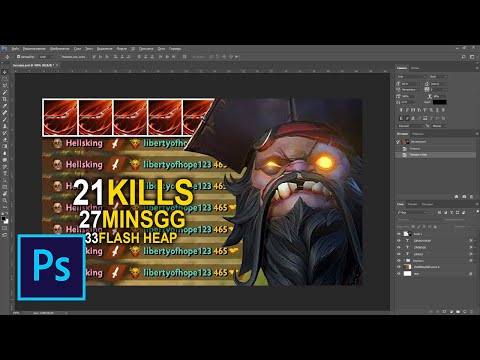480x360 pixels.
Task: Click the foreground color swatch in toolbox
Action: [x=3, y=218]
